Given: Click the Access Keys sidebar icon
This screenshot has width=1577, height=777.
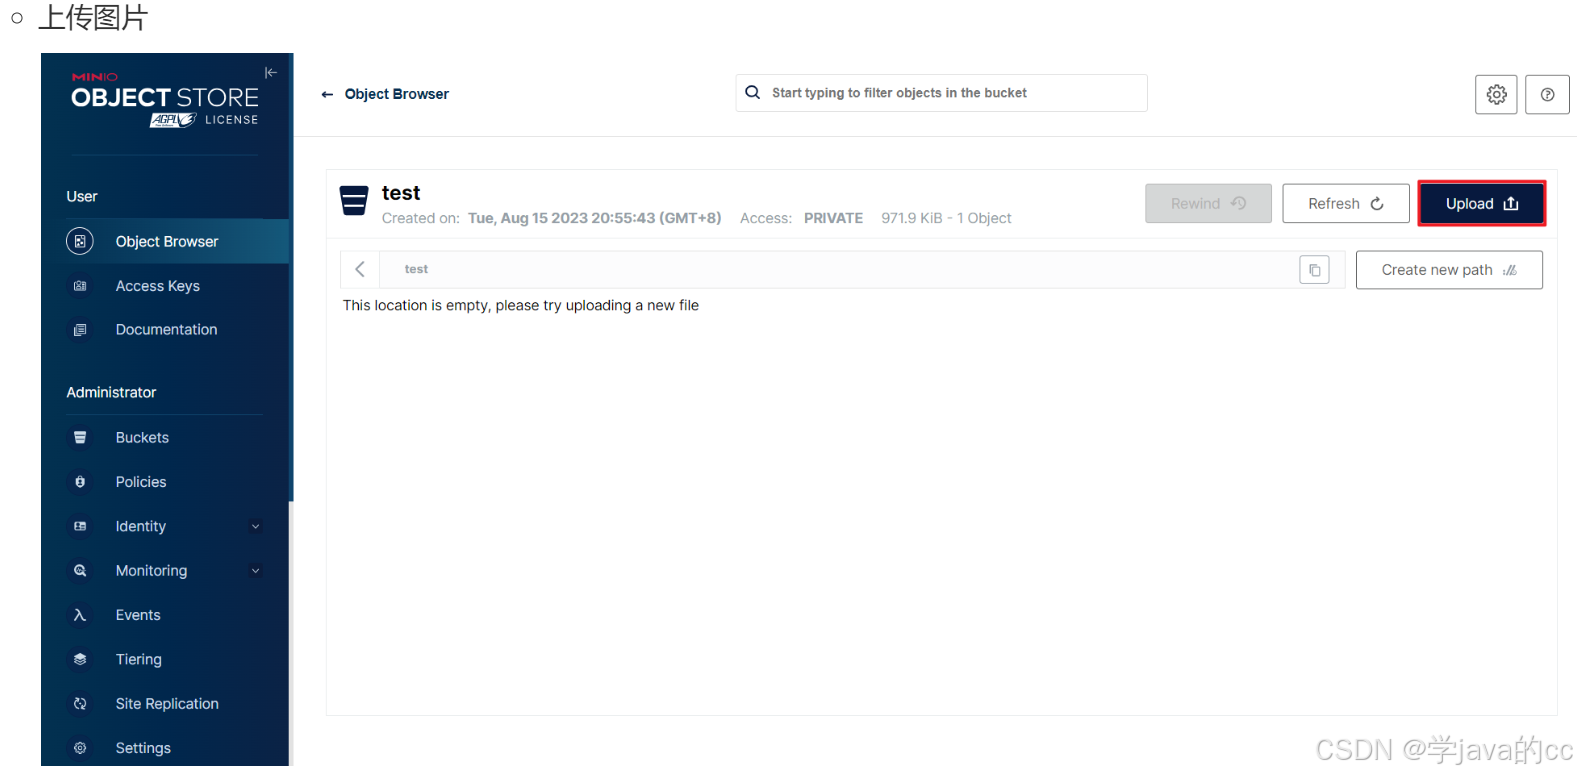Looking at the screenshot, I should (x=80, y=286).
